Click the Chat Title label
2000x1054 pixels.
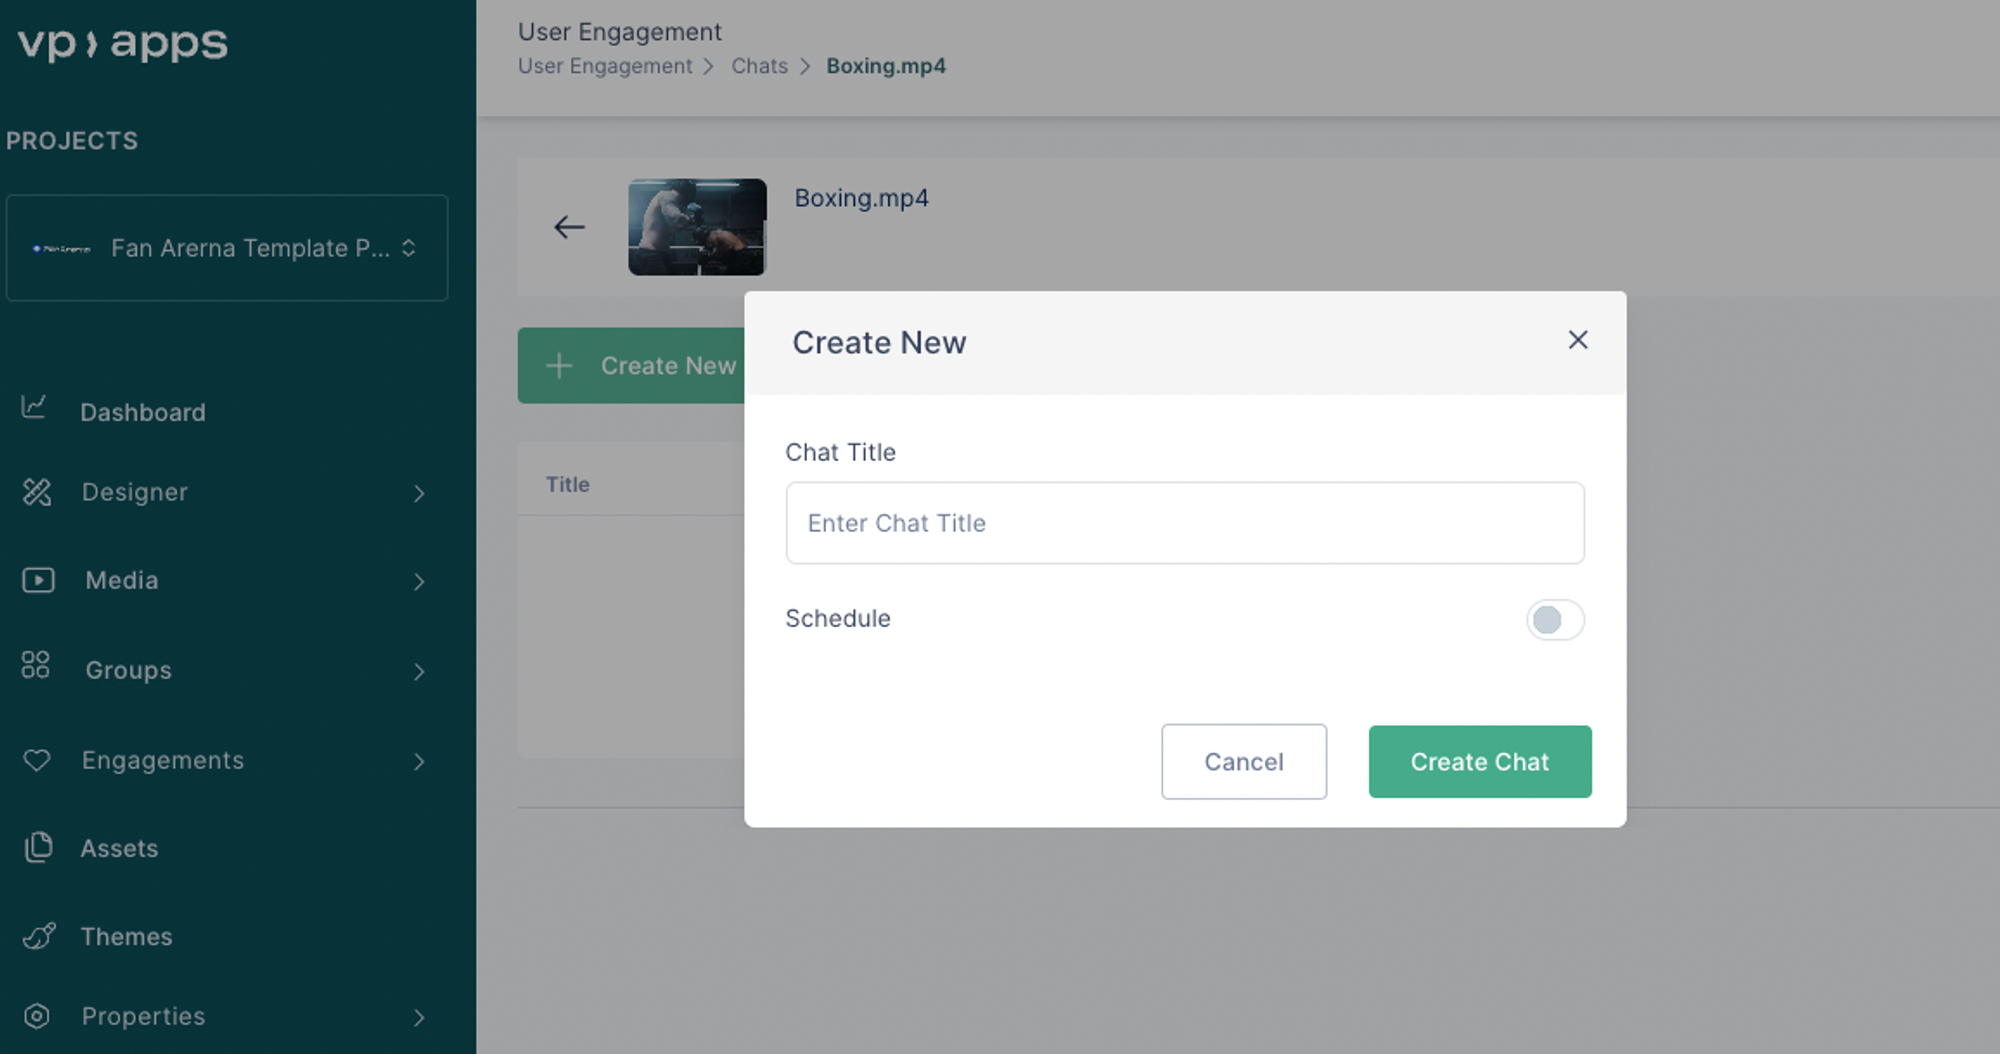pos(841,452)
